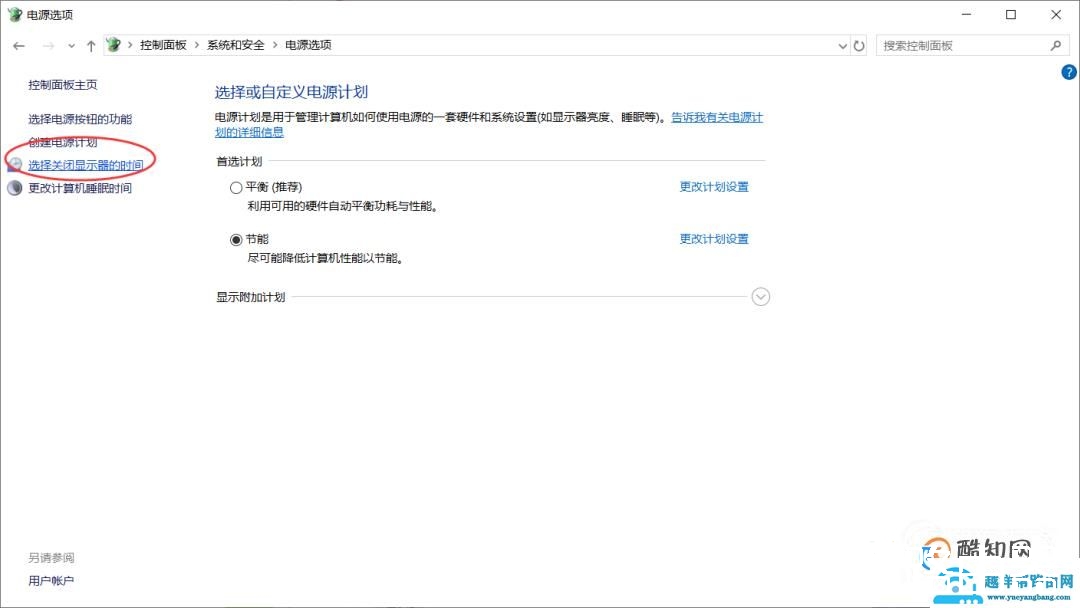Open the address bar dropdown arrow
This screenshot has width=1080, height=608.
tap(841, 45)
